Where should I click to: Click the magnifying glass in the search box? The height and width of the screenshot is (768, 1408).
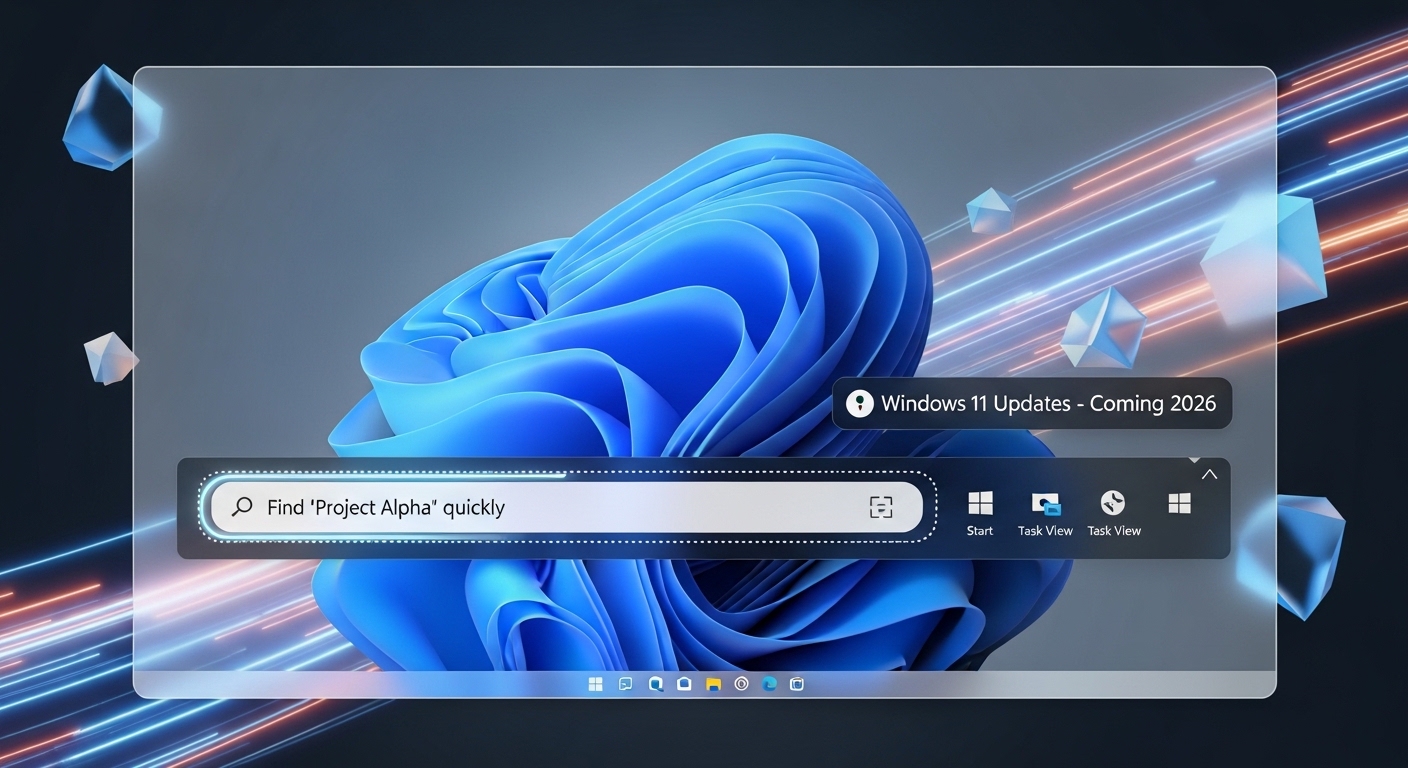(241, 507)
